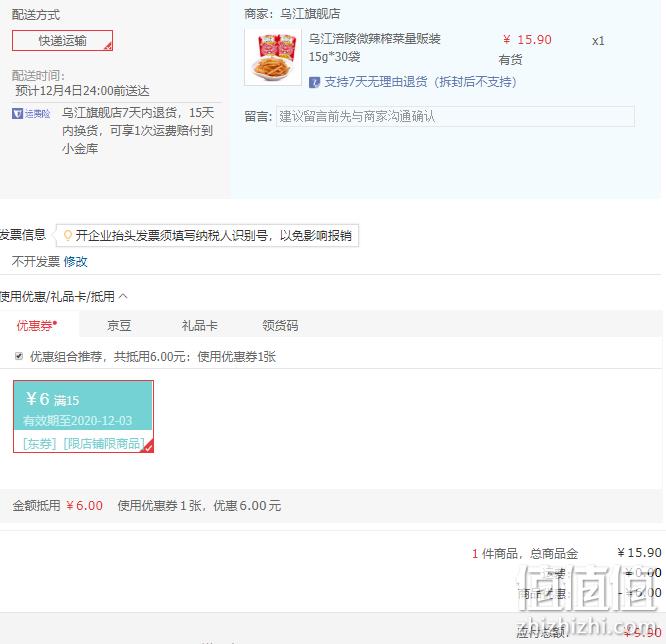Click the 金额抵用 ¥6.00 amount
The width and height of the screenshot is (666, 644).
click(x=85, y=506)
